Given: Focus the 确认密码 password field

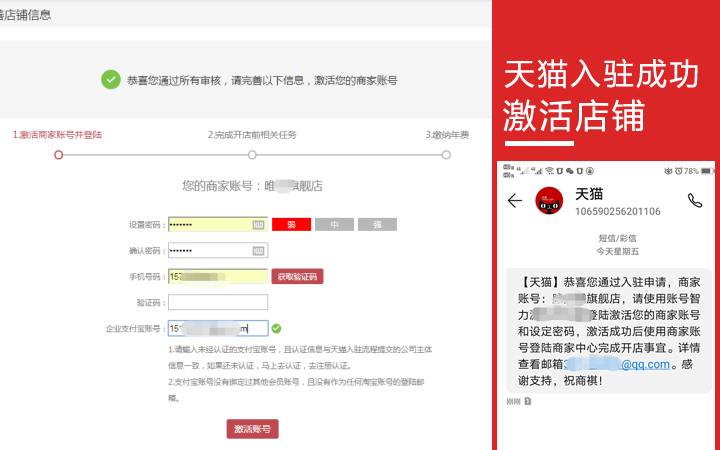Looking at the screenshot, I should click(218, 250).
